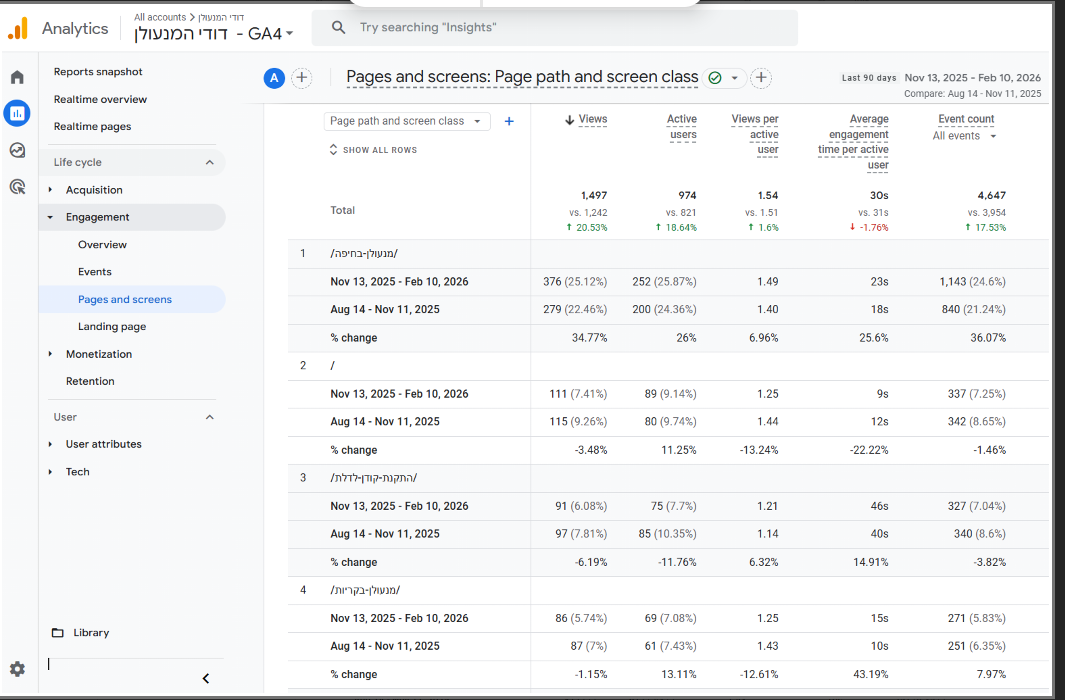1065x700 pixels.
Task: Open Admin settings gear icon
Action: coord(17,669)
